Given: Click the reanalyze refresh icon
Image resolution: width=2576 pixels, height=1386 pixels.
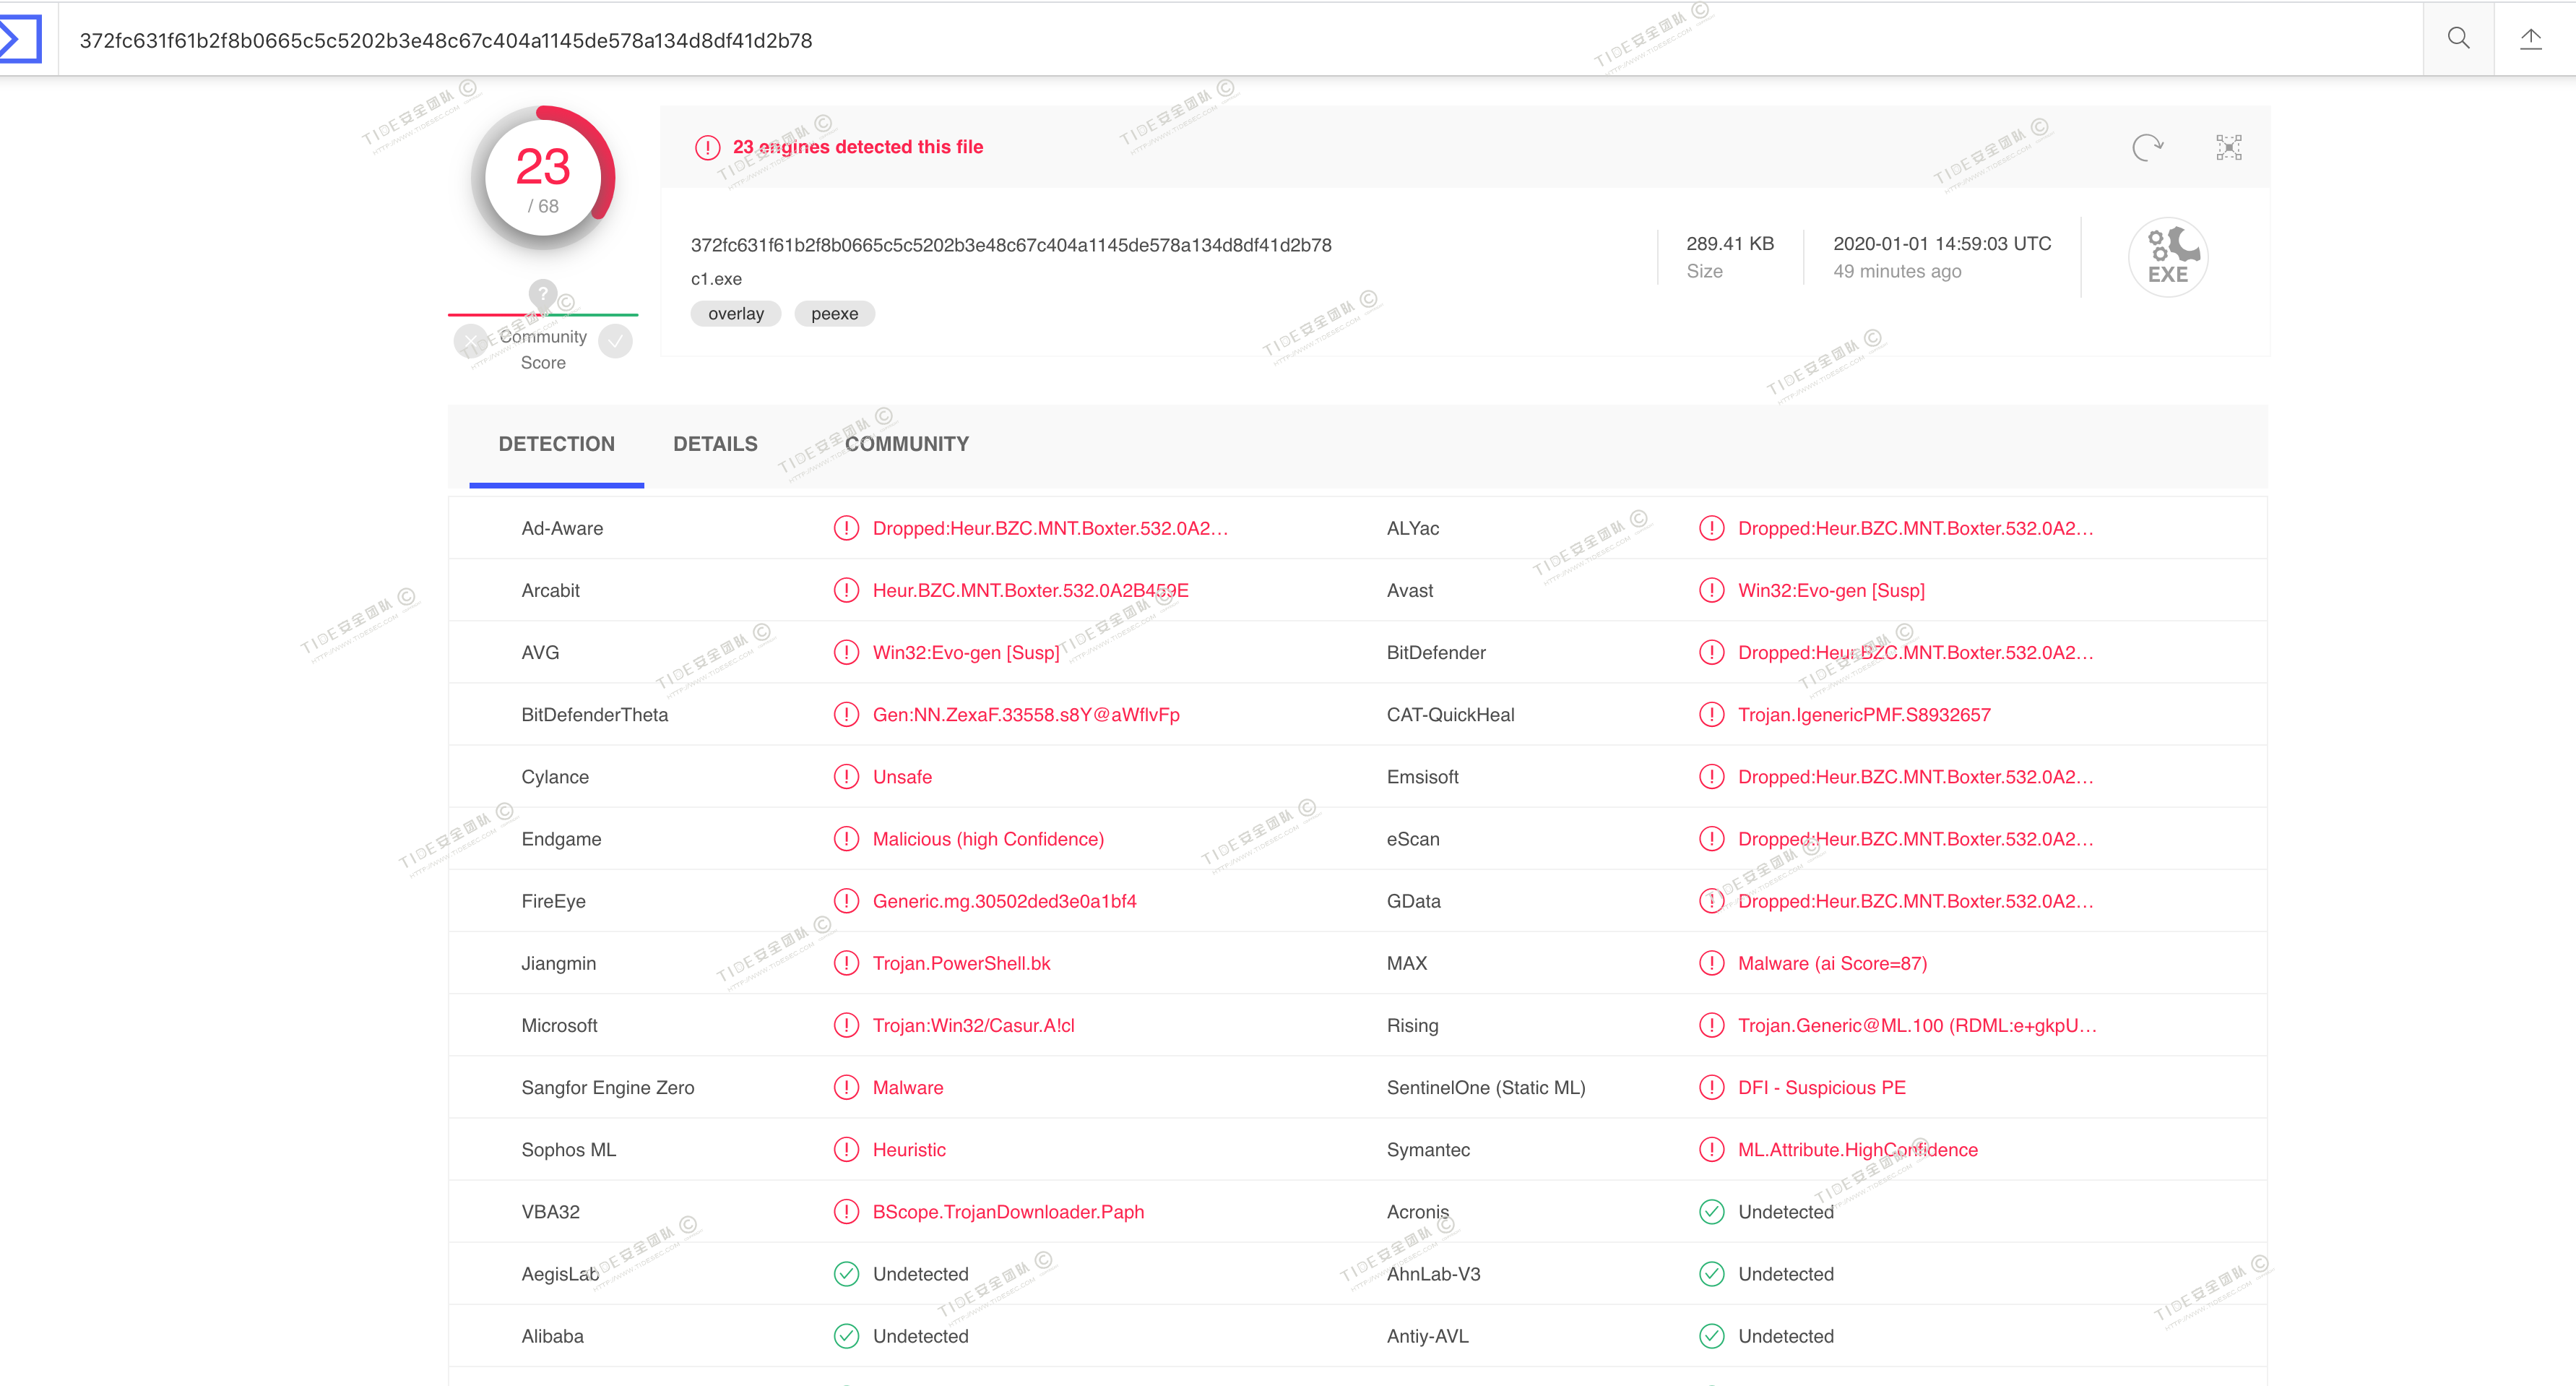Looking at the screenshot, I should coord(2146,148).
